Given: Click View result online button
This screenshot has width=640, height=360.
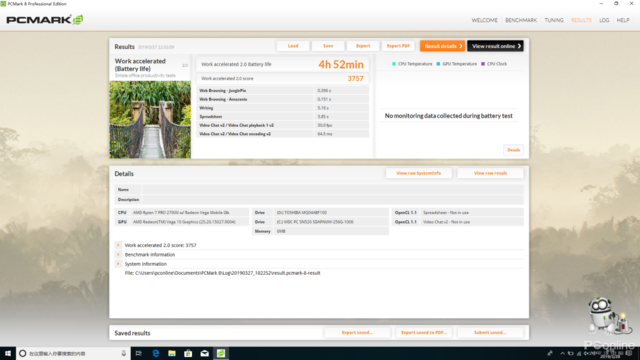Looking at the screenshot, I should [496, 46].
